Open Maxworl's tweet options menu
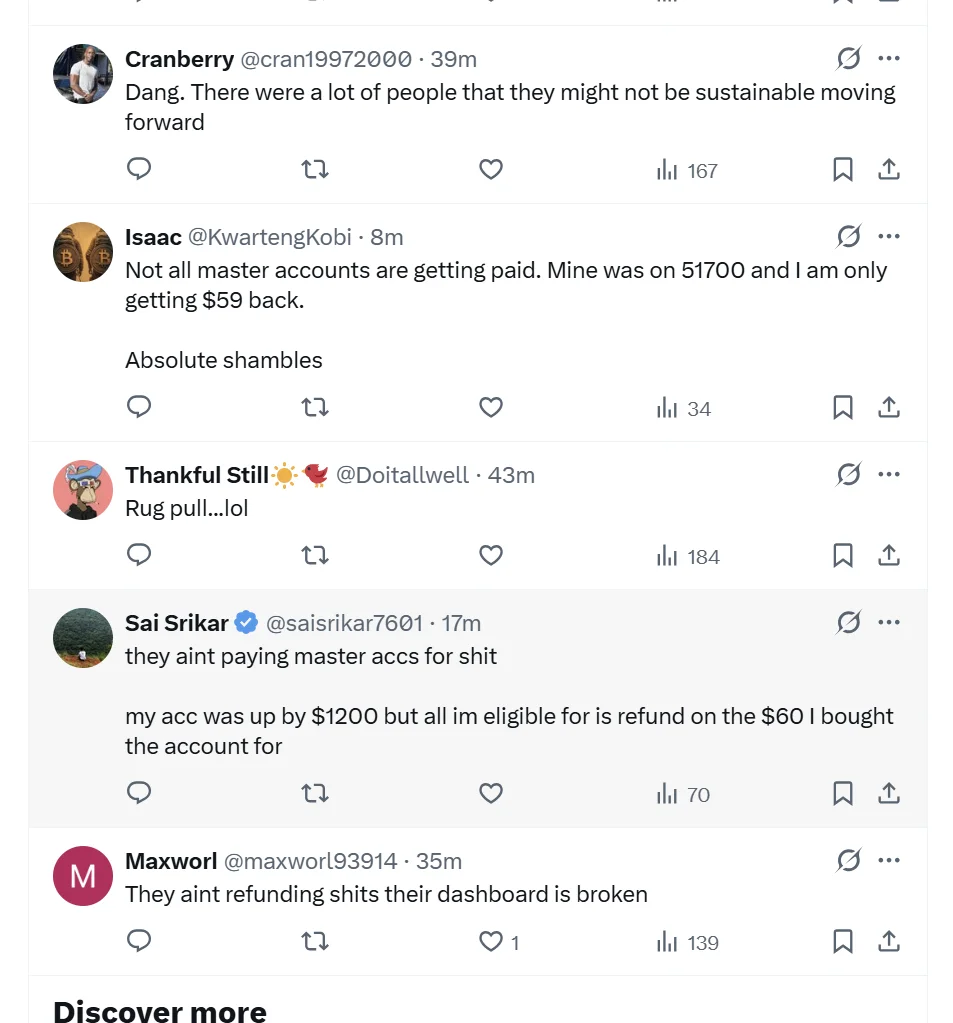 point(888,860)
